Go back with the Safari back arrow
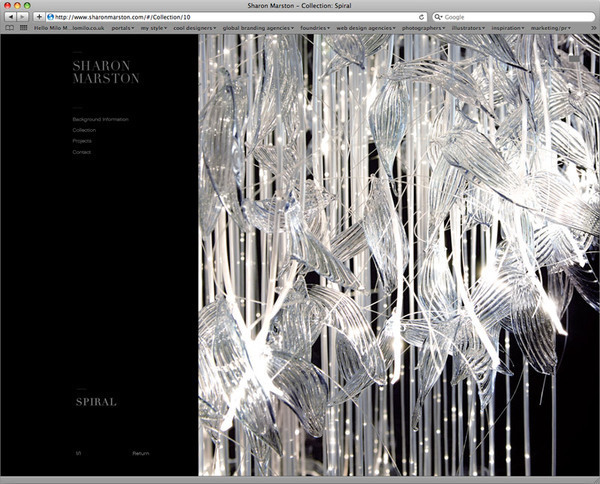Image resolution: width=600 pixels, height=484 pixels. tap(10, 17)
